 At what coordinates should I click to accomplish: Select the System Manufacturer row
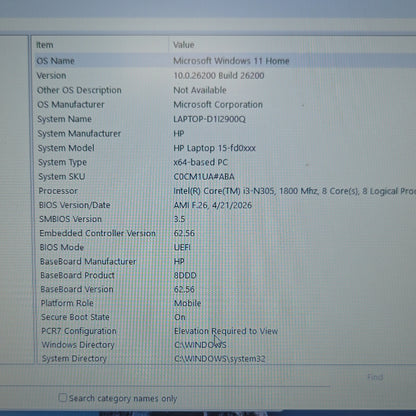click(x=225, y=134)
